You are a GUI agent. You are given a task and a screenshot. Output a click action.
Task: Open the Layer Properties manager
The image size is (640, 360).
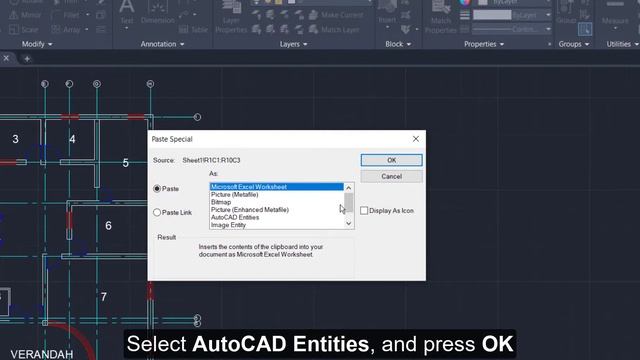[x=231, y=17]
